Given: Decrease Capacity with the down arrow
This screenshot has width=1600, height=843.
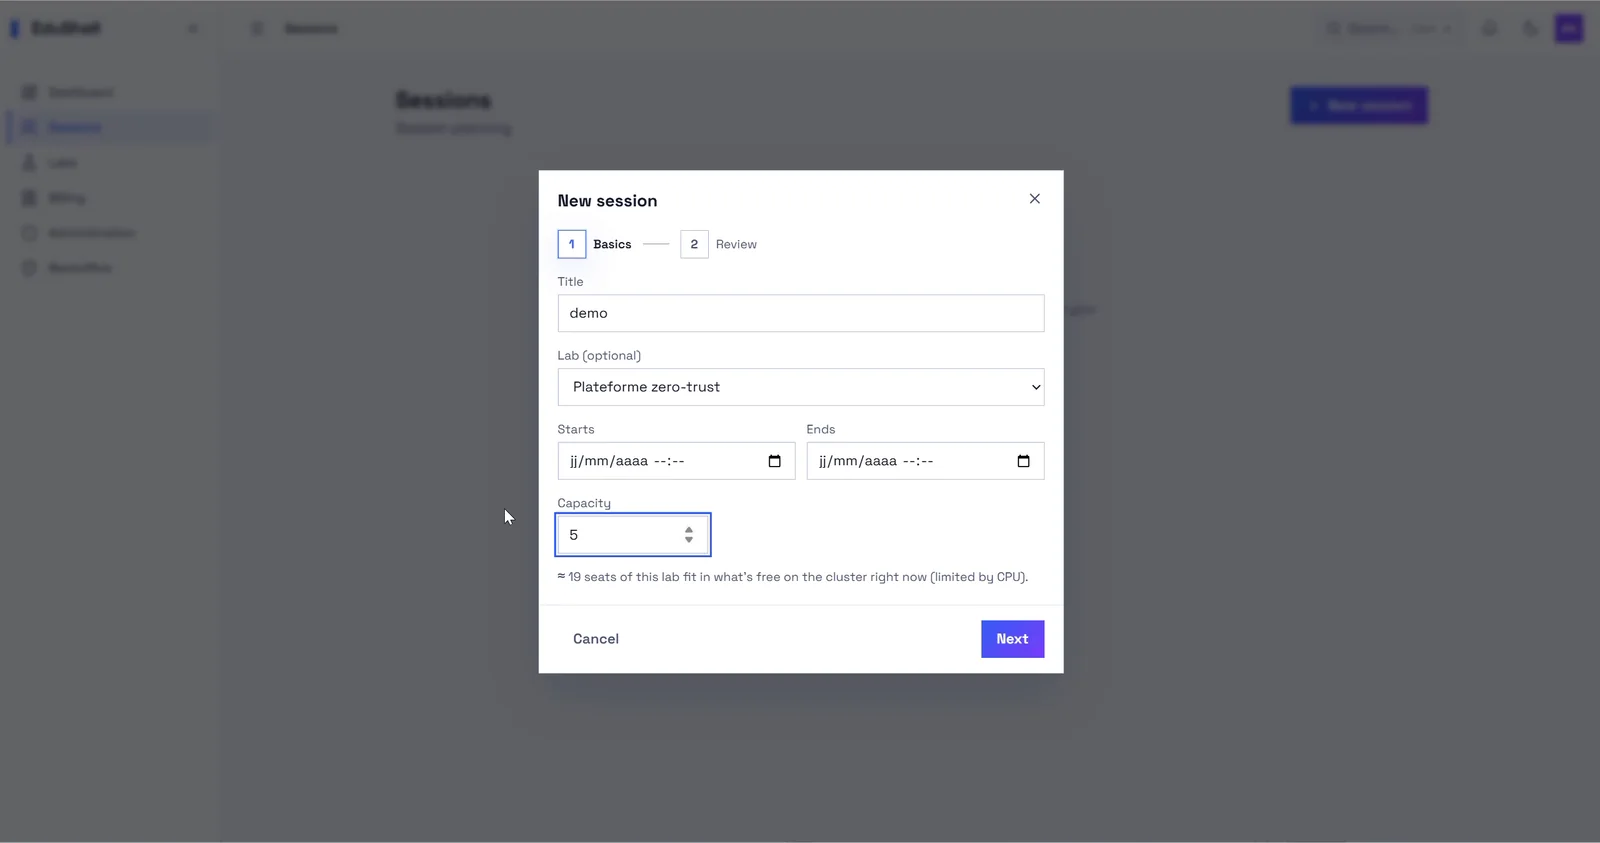Looking at the screenshot, I should (689, 540).
